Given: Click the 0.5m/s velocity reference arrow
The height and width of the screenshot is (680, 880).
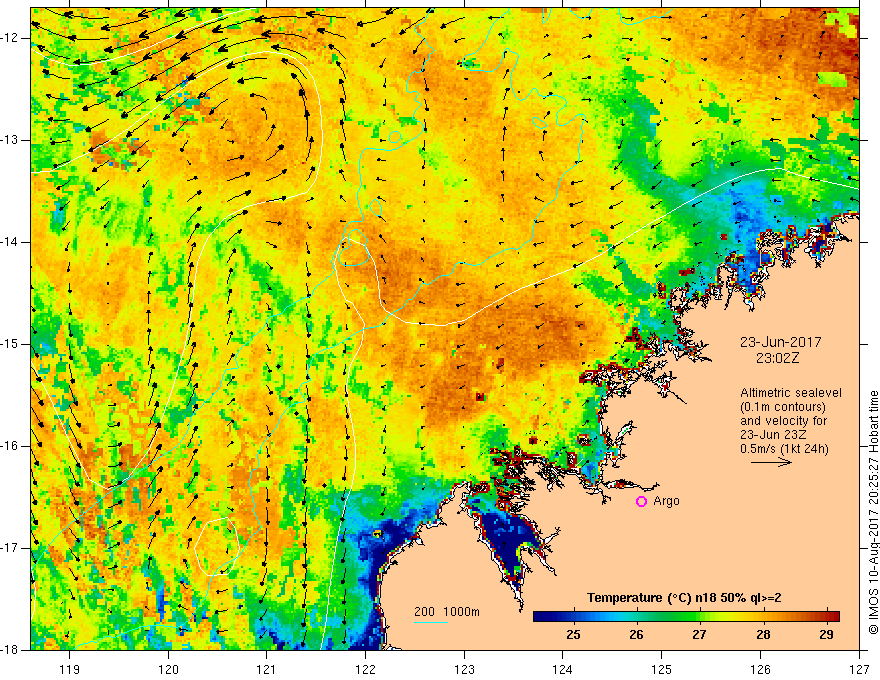Looking at the screenshot, I should [771, 462].
